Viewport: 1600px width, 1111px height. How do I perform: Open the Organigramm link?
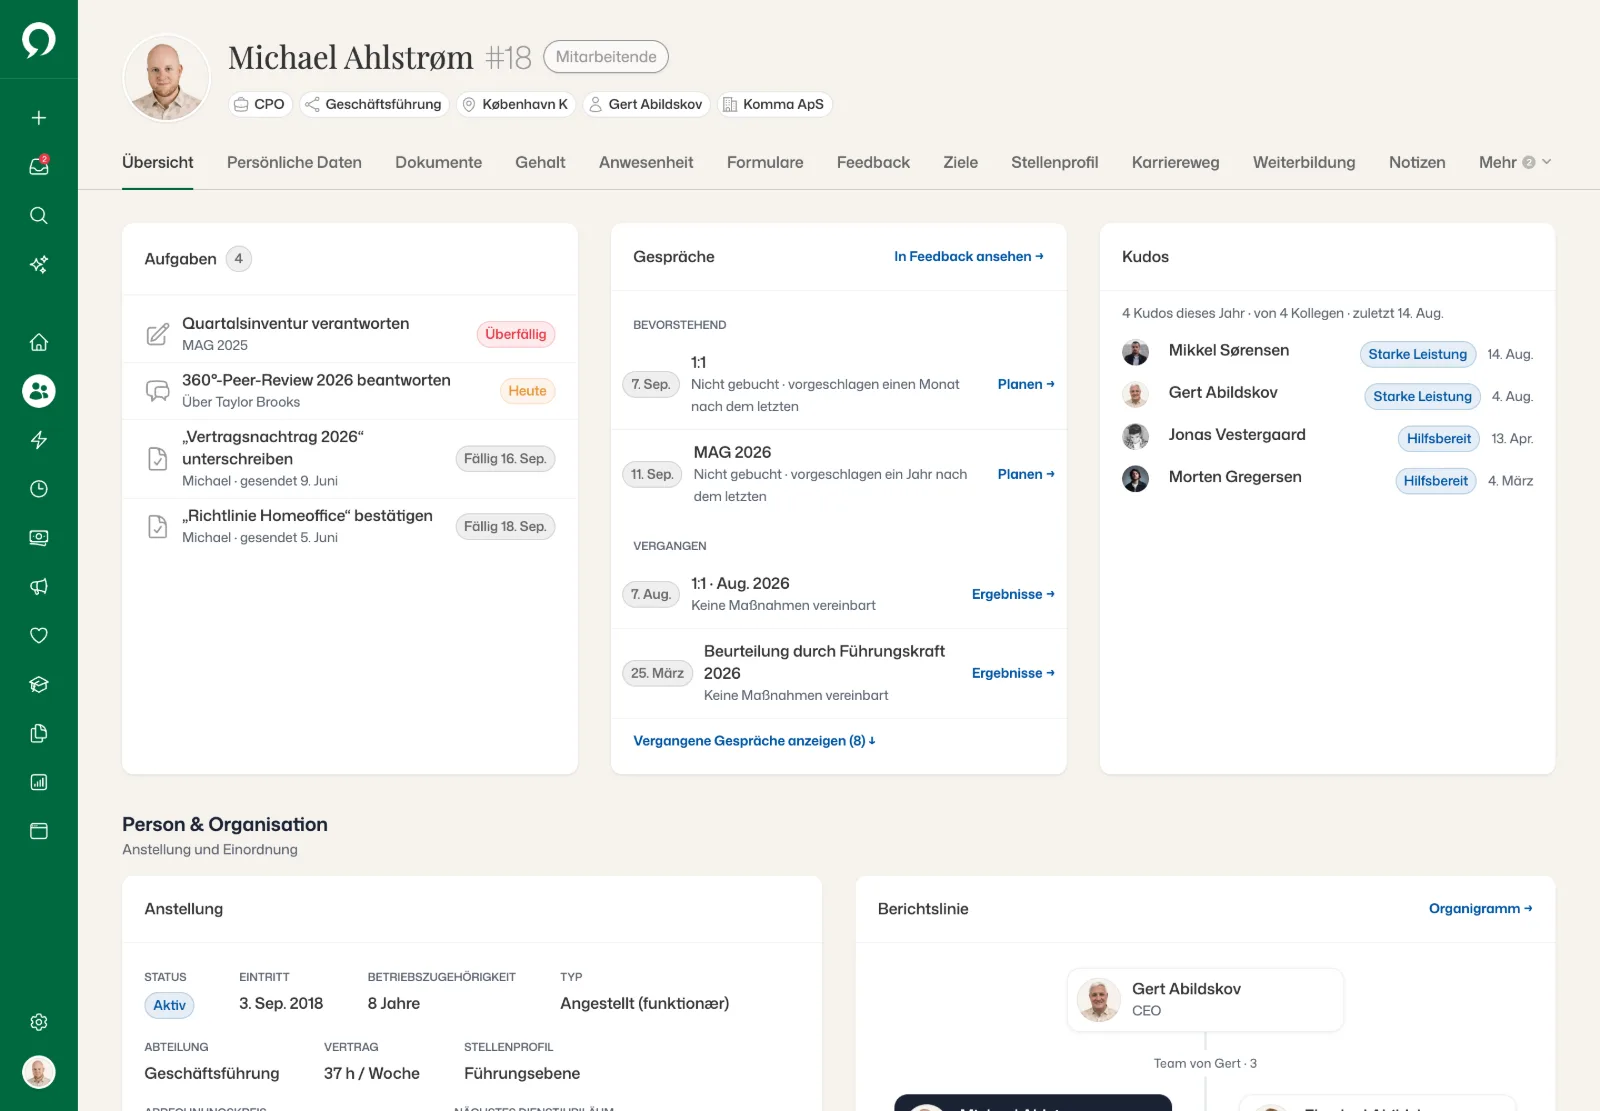point(1481,908)
